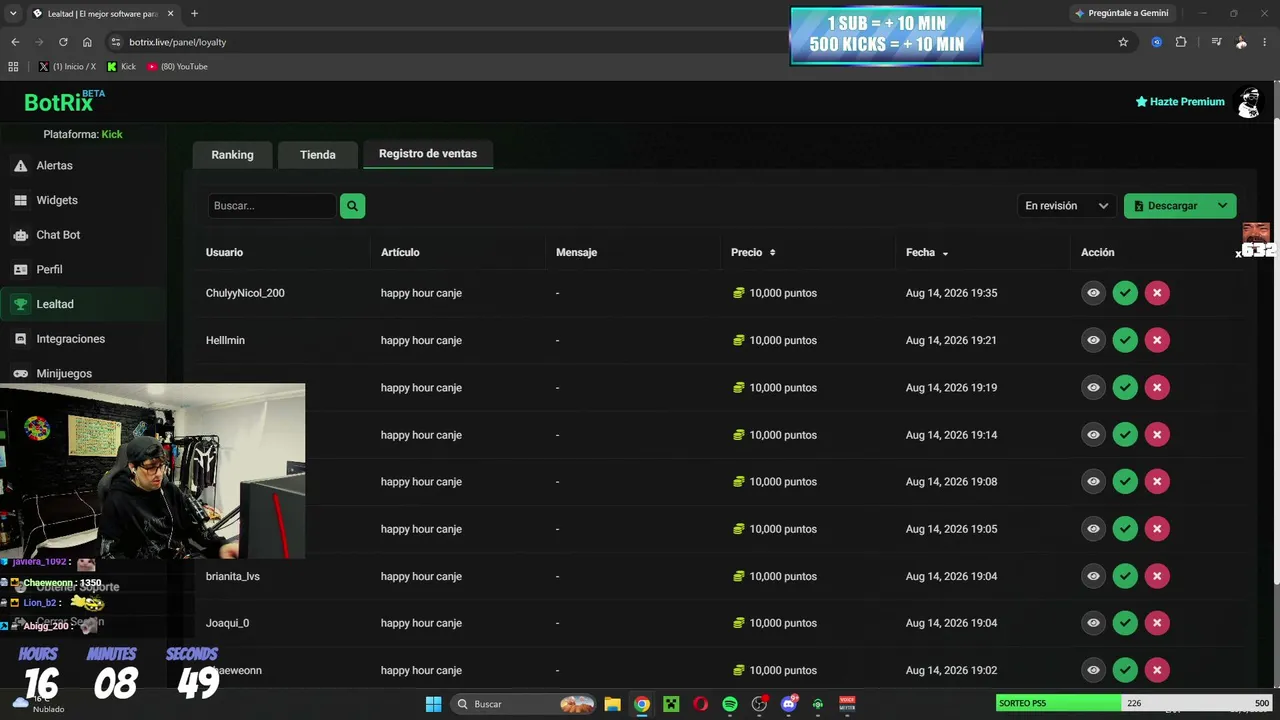View details of Joaqui_0's sale
The image size is (1280, 720).
1093,623
